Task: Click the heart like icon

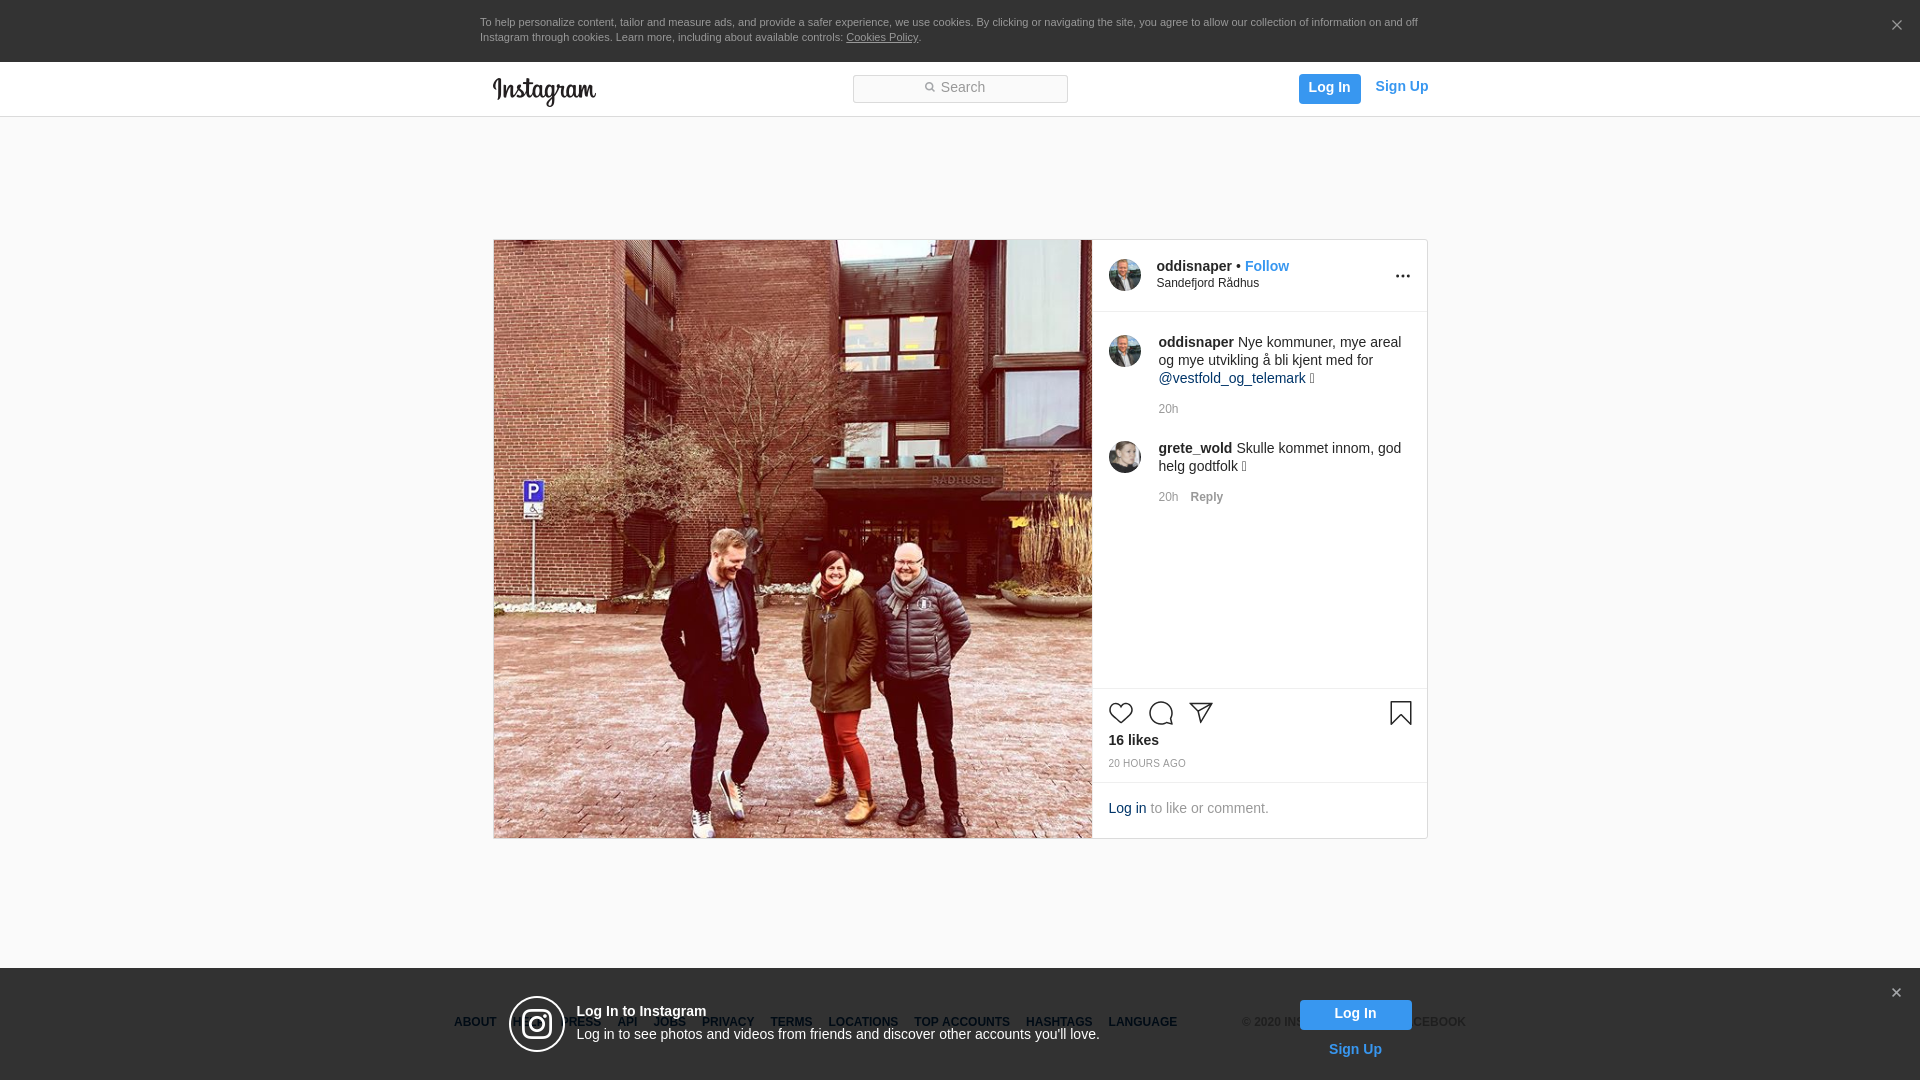Action: coord(1120,713)
